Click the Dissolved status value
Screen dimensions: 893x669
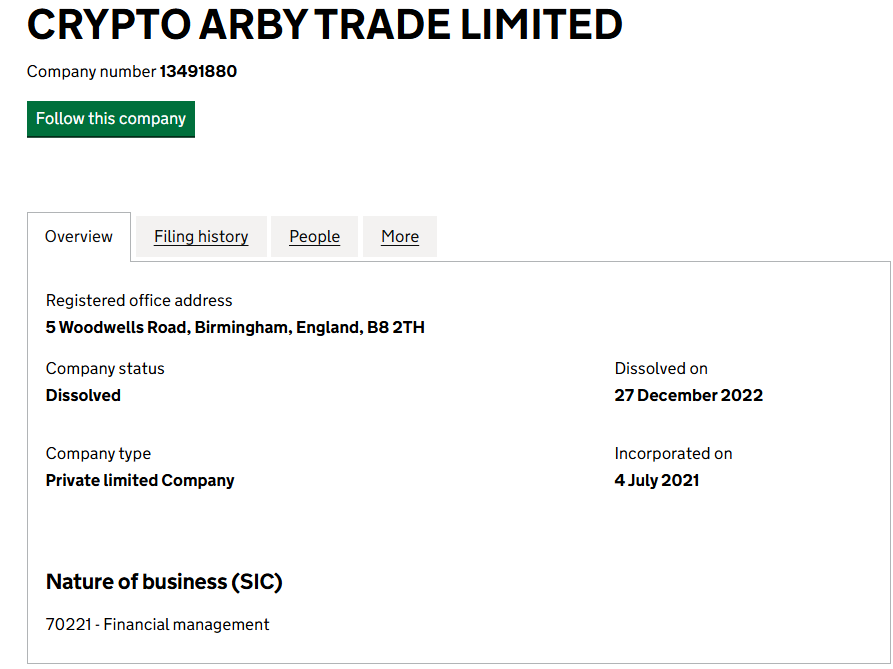(x=83, y=396)
